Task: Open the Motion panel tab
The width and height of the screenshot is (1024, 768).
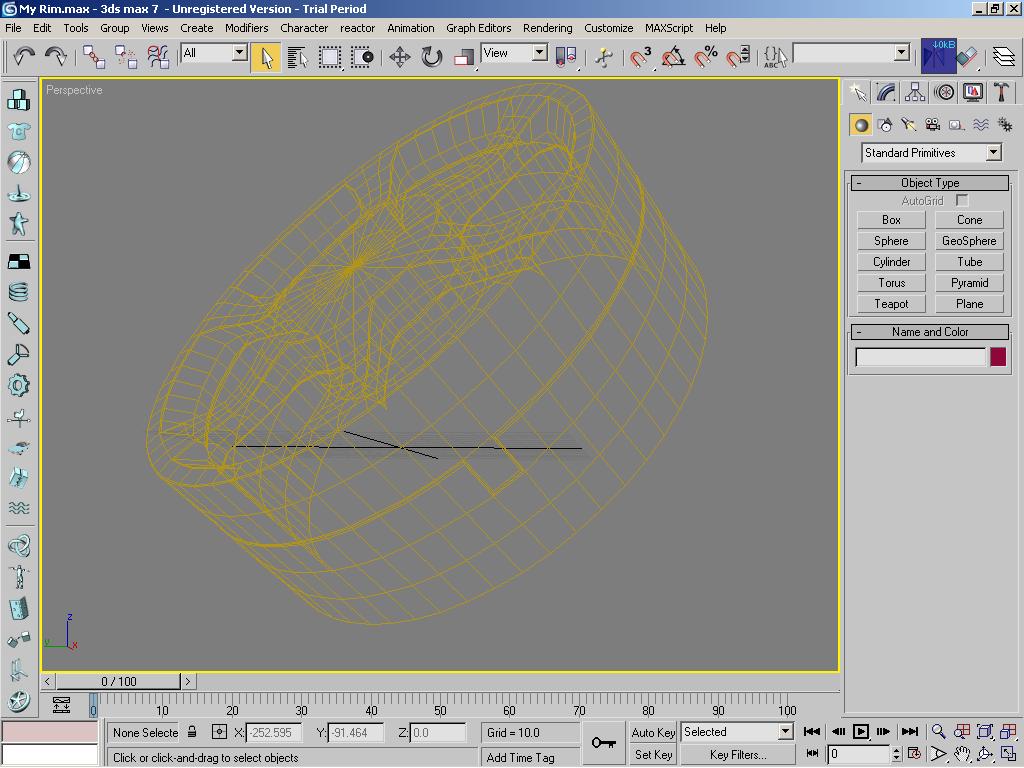Action: [944, 92]
